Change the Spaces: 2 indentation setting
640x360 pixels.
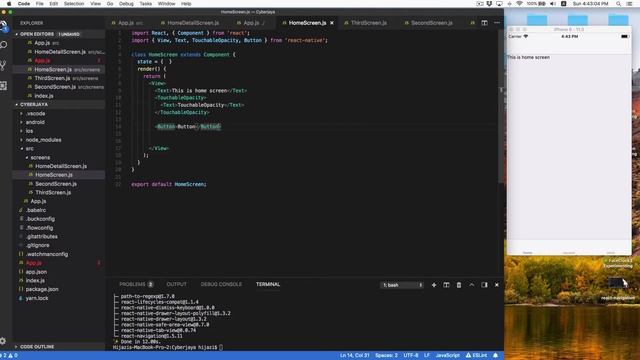click(x=386, y=356)
